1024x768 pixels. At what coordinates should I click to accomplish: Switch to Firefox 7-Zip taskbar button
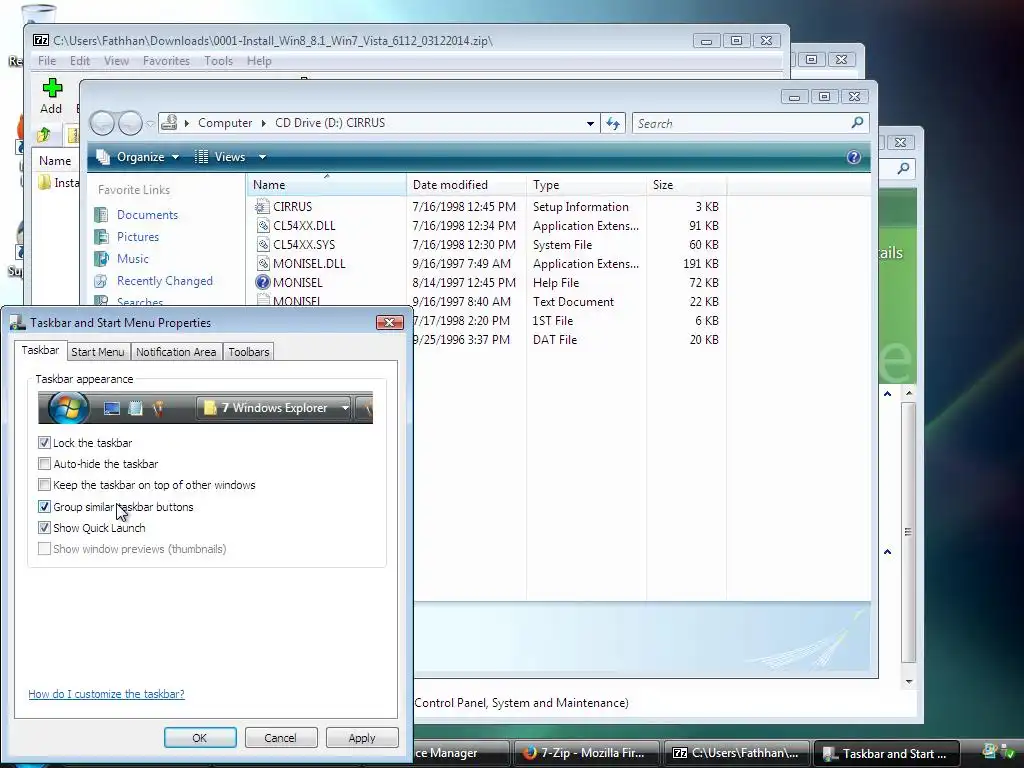[586, 753]
